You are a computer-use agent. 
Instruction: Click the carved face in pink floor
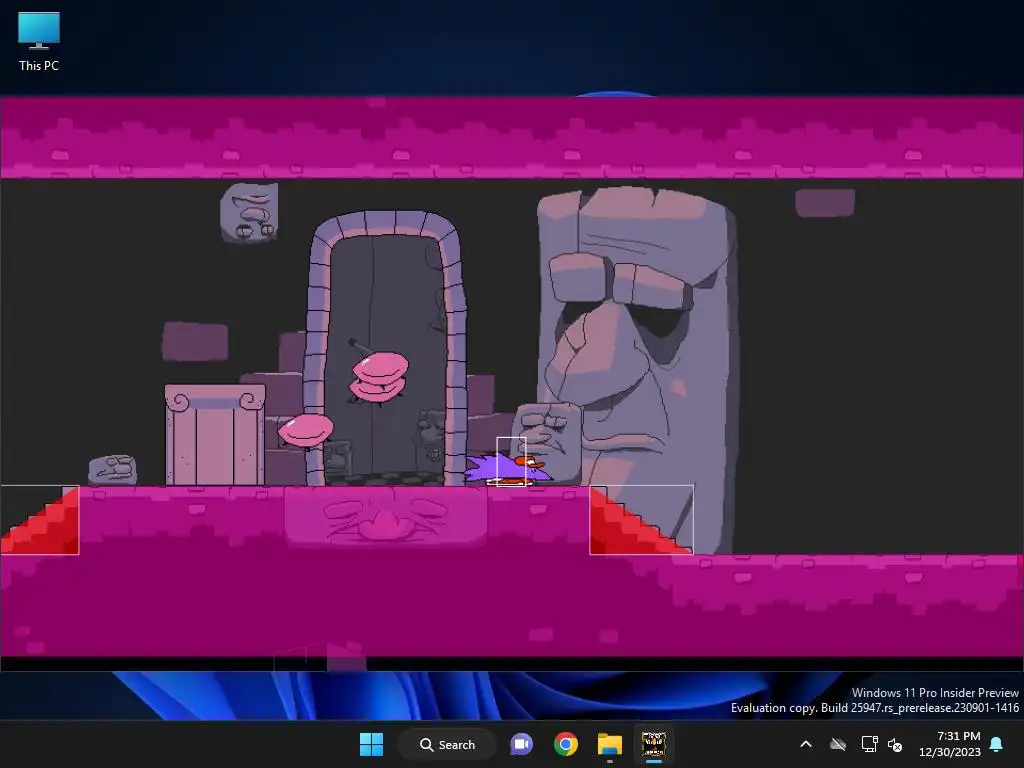[x=385, y=517]
